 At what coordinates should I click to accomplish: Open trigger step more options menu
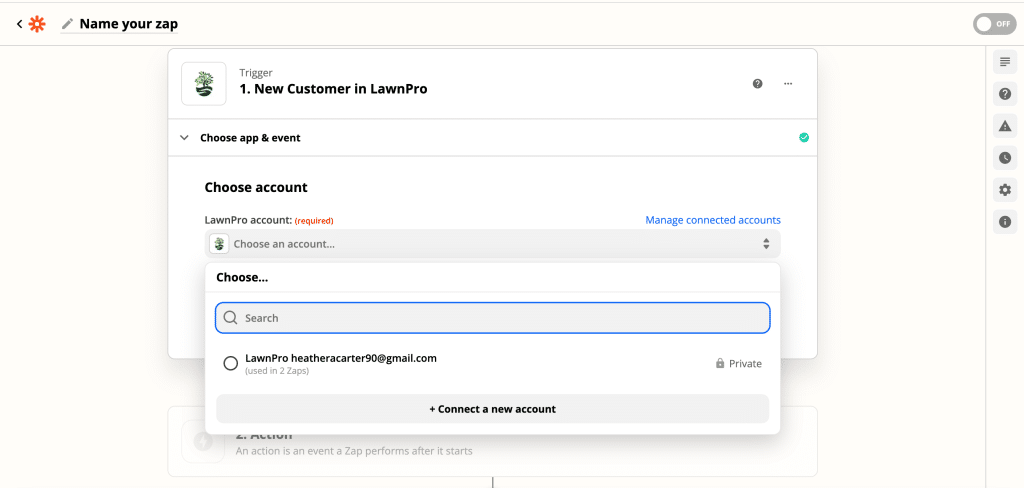click(x=788, y=84)
